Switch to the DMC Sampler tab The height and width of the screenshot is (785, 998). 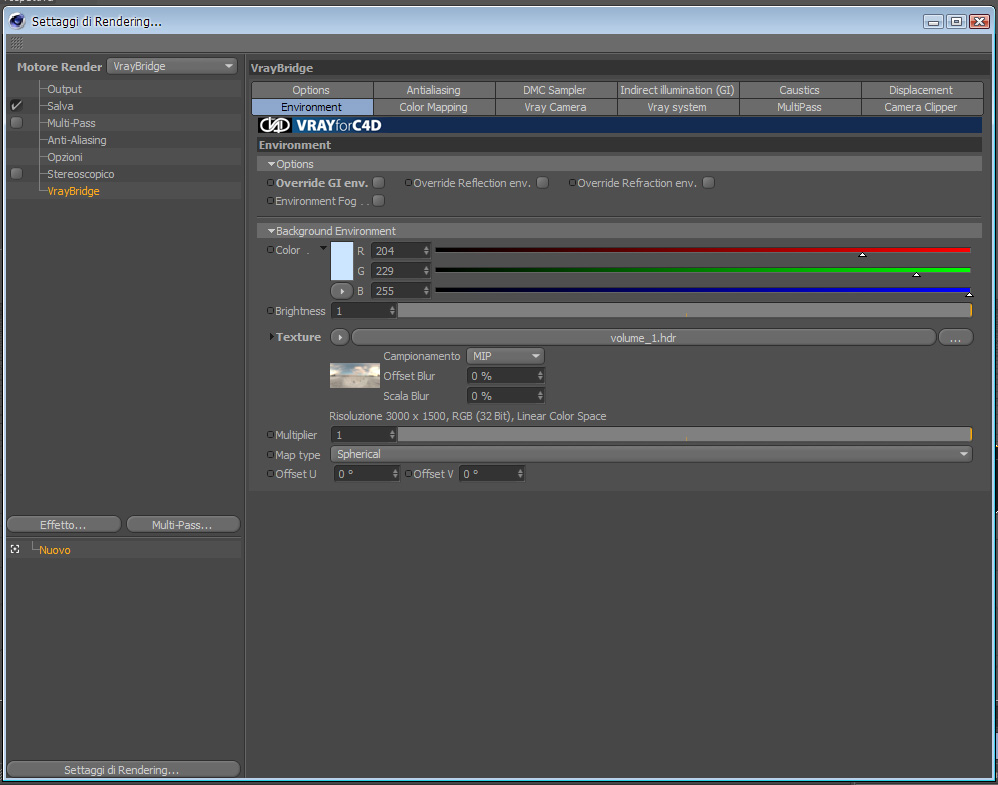555,90
